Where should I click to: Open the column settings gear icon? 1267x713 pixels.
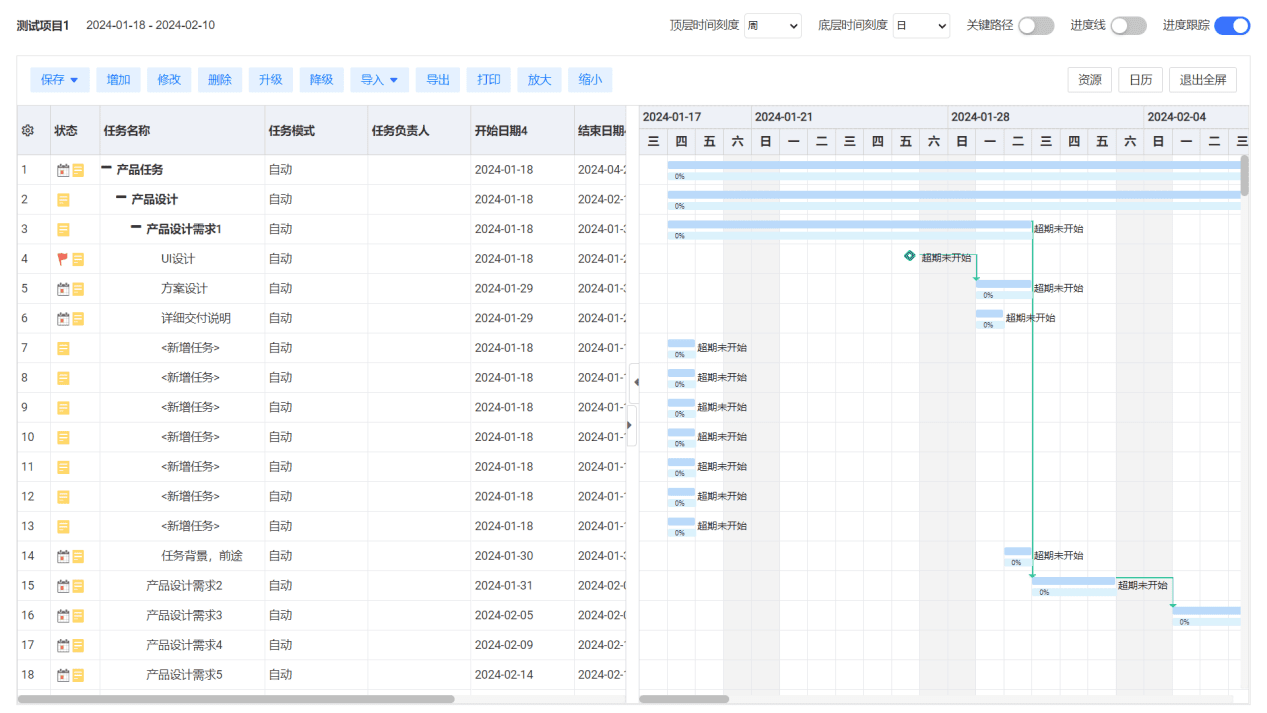(28, 131)
